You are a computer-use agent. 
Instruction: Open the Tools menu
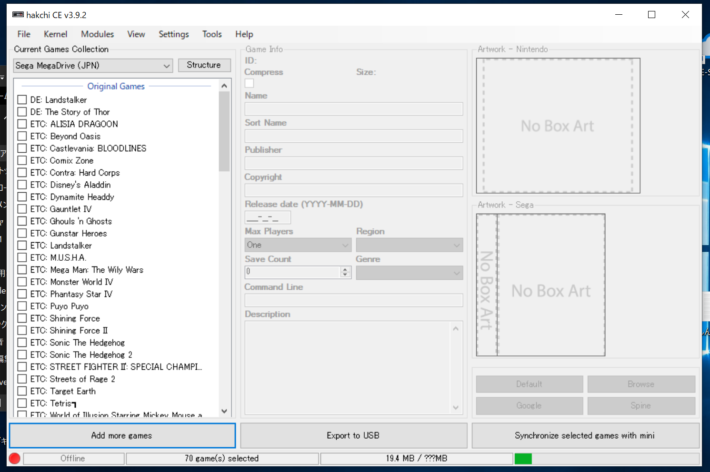(212, 34)
